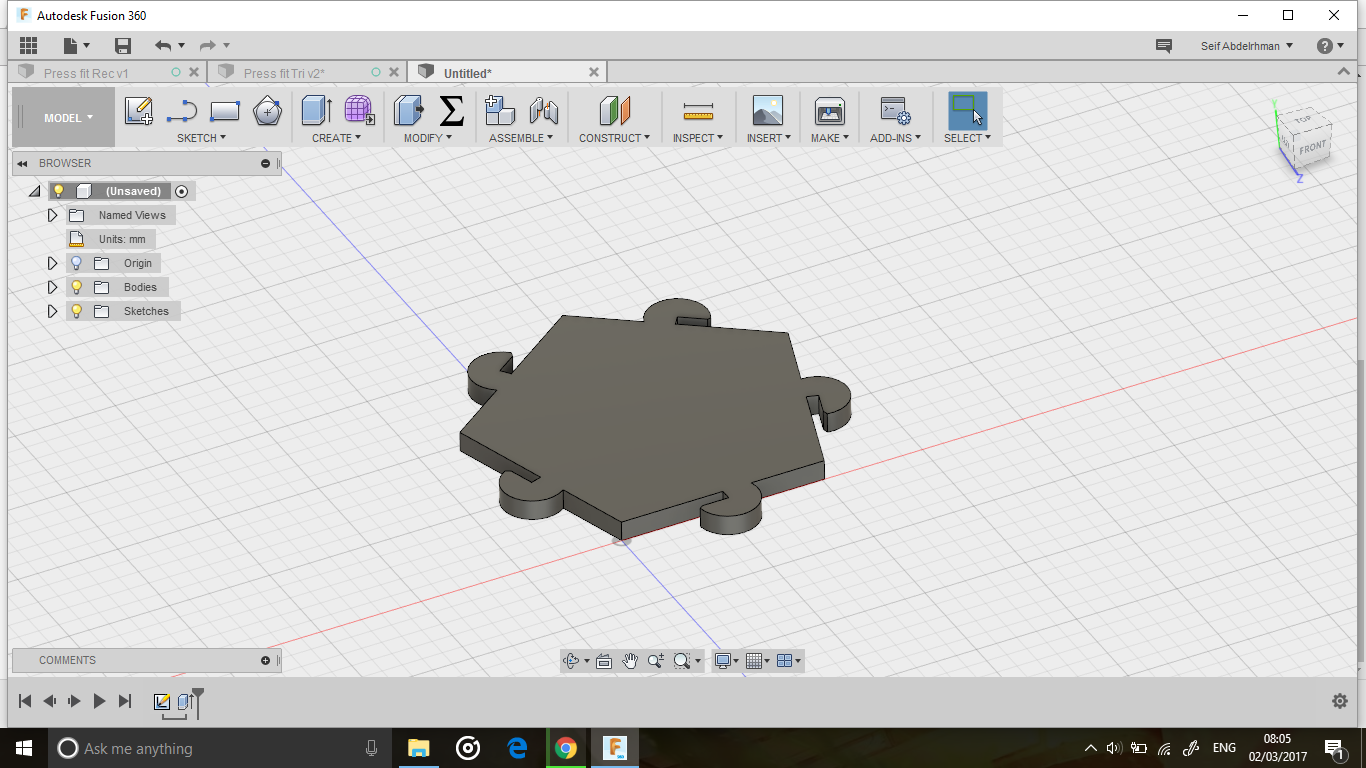Activate the (Unsaved) component radio button
The image size is (1366, 768).
click(x=181, y=191)
